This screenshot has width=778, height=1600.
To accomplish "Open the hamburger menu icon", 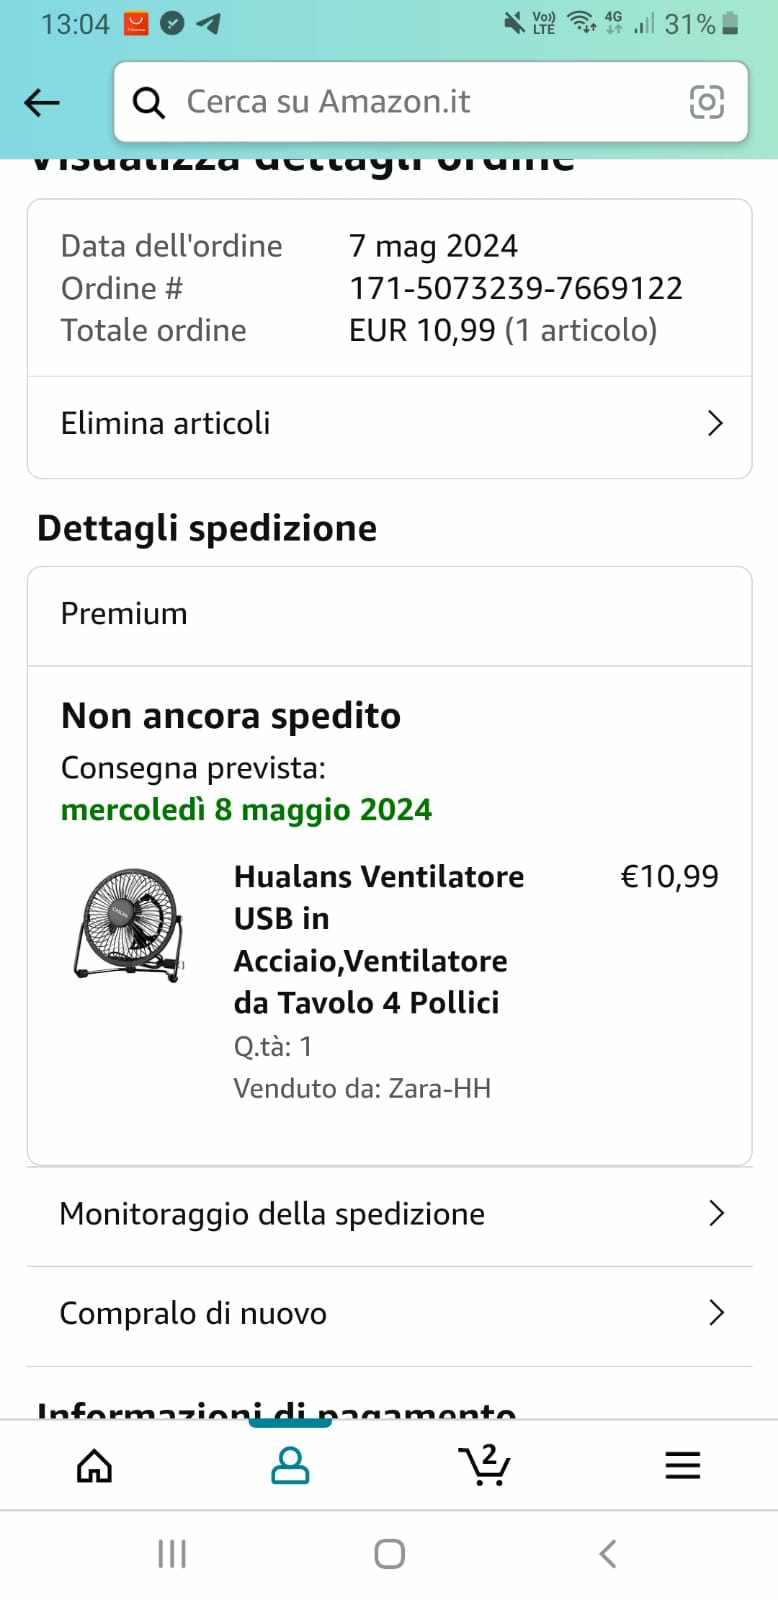I will pos(683,1466).
